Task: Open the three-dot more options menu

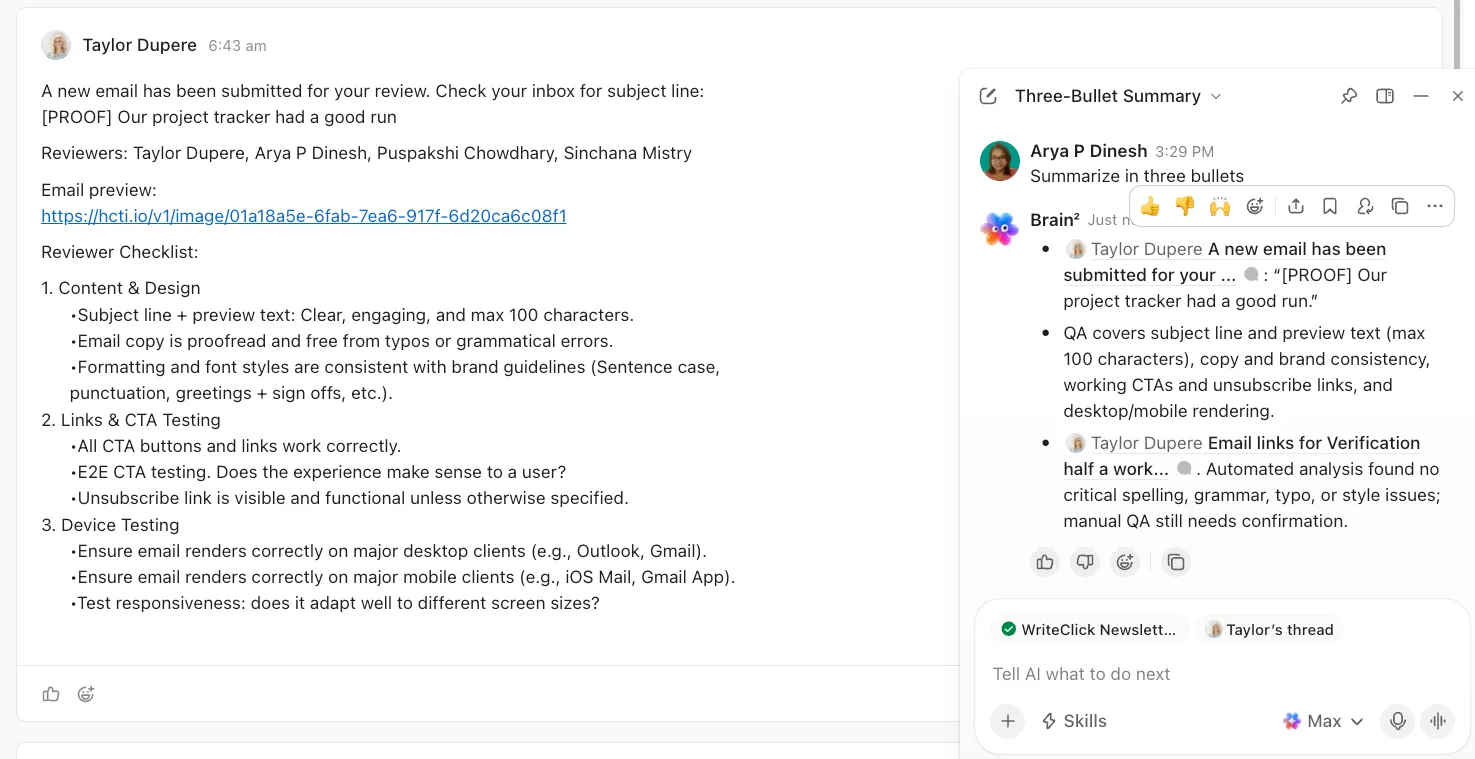Action: click(1435, 206)
